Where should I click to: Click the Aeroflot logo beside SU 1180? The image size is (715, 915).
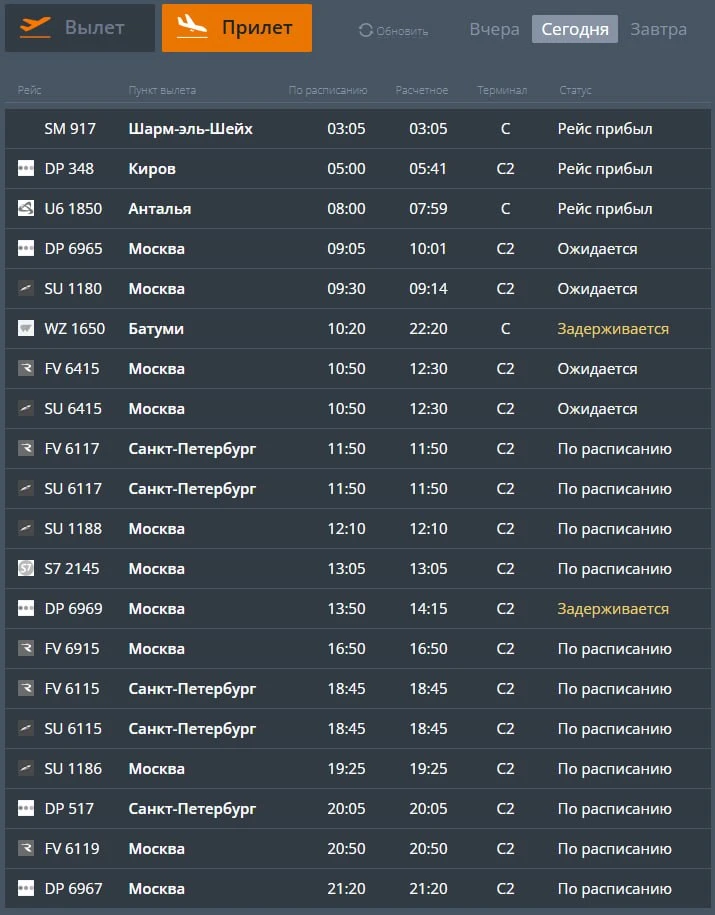point(26,288)
